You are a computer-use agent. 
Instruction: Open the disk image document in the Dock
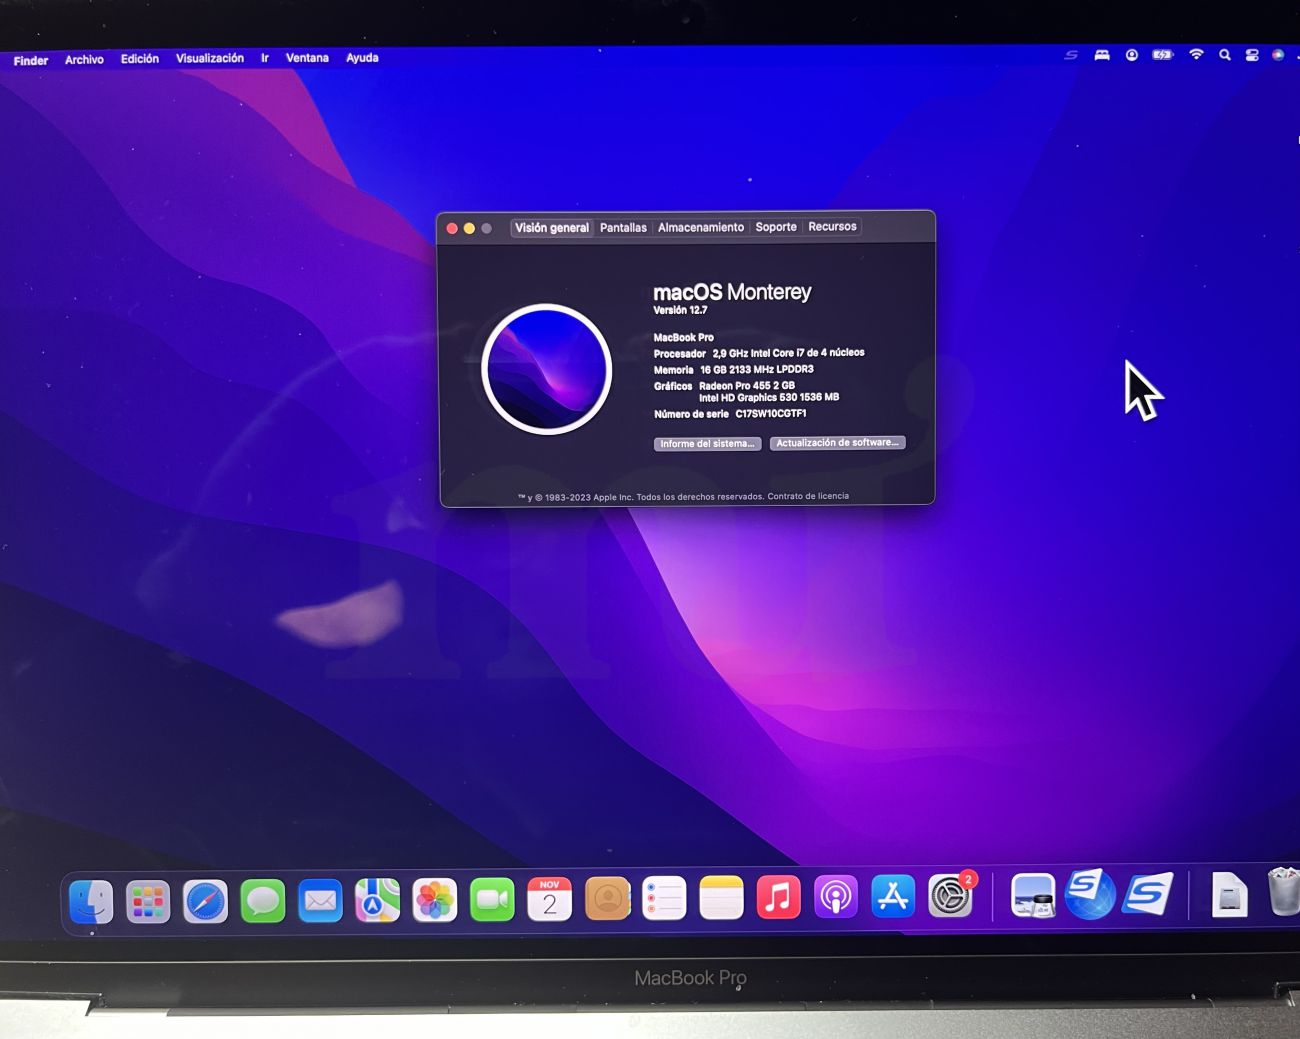coord(1229,894)
